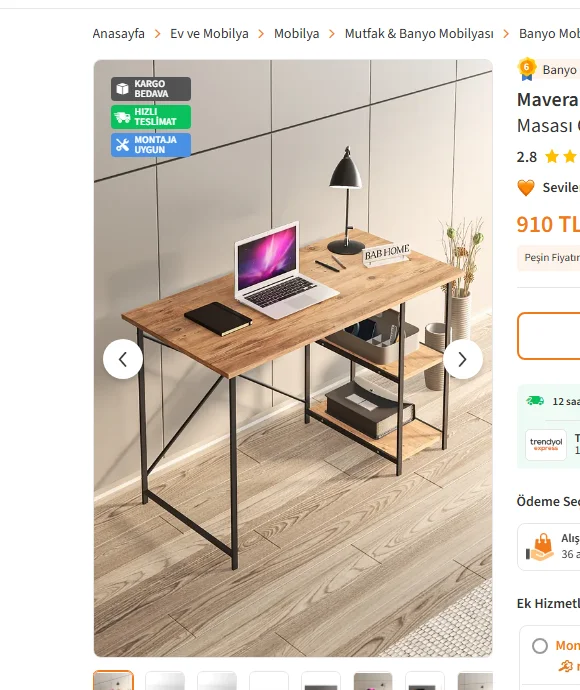Click the shopping bag installment icon
This screenshot has width=580, height=690.
(540, 547)
